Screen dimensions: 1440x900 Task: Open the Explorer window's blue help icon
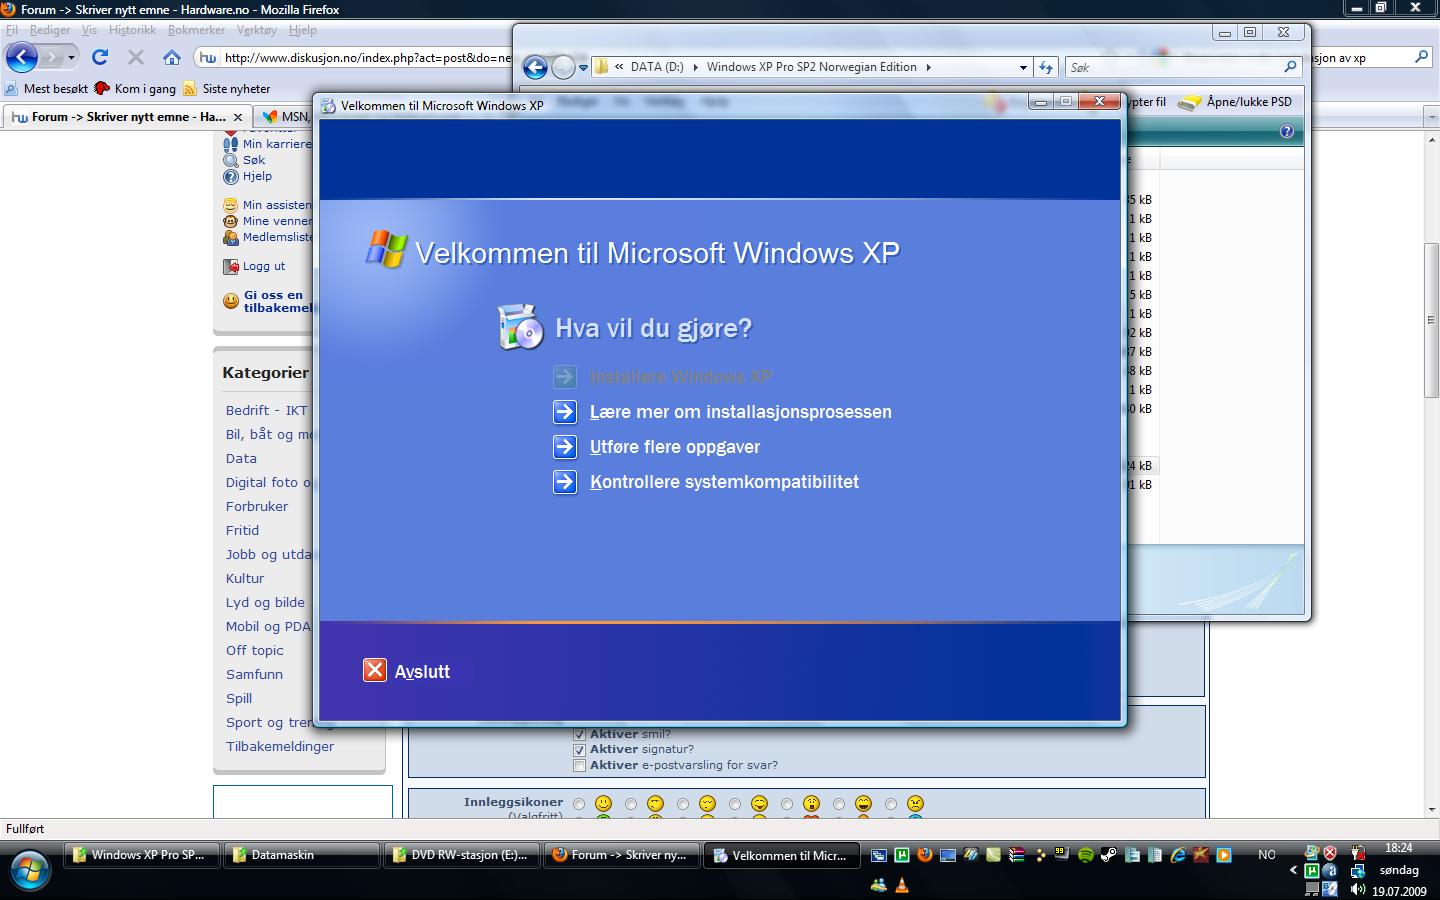[1287, 131]
